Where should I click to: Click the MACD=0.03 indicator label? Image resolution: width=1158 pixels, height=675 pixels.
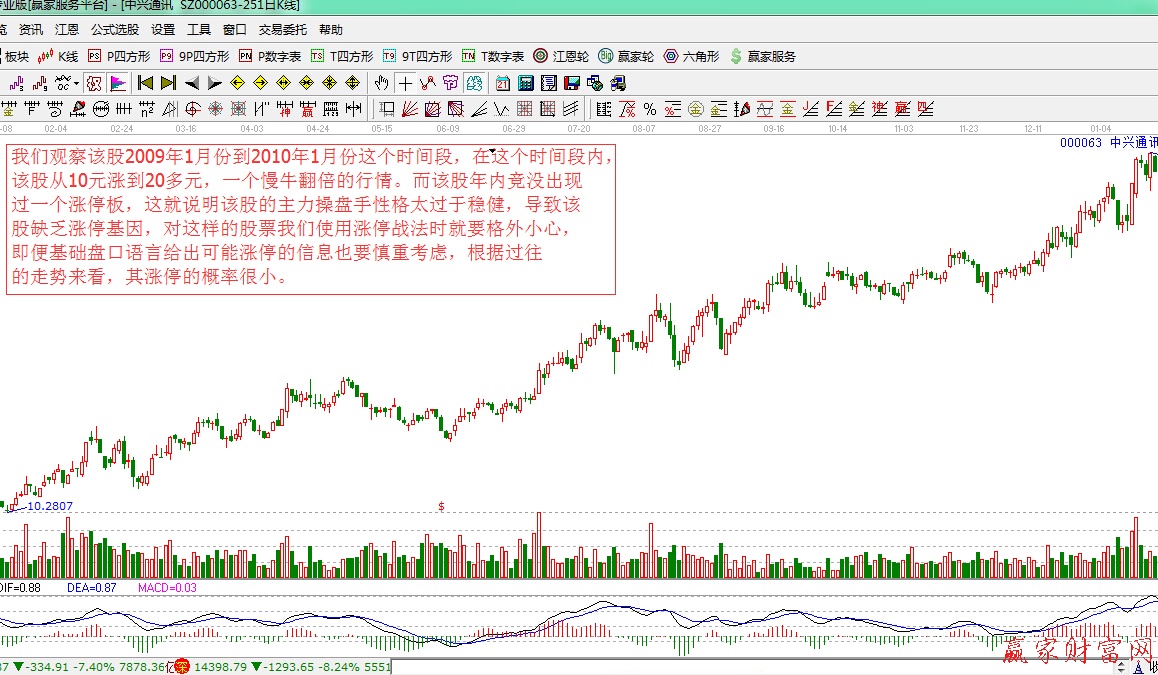(167, 588)
